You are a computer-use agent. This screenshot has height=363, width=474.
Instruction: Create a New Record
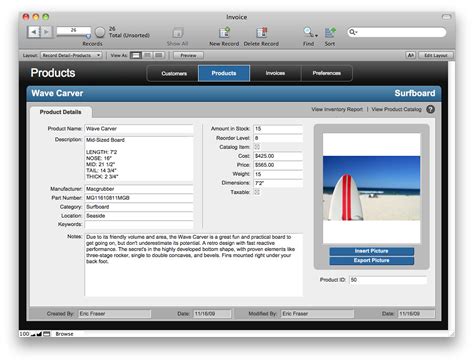click(x=224, y=32)
